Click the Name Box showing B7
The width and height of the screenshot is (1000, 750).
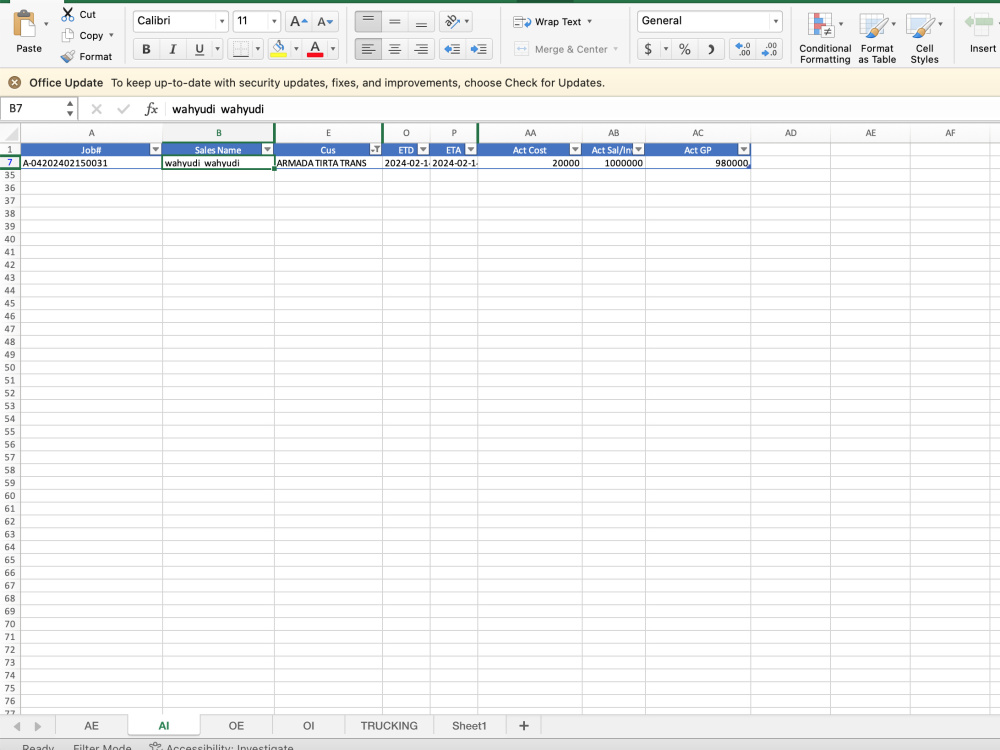tap(33, 109)
